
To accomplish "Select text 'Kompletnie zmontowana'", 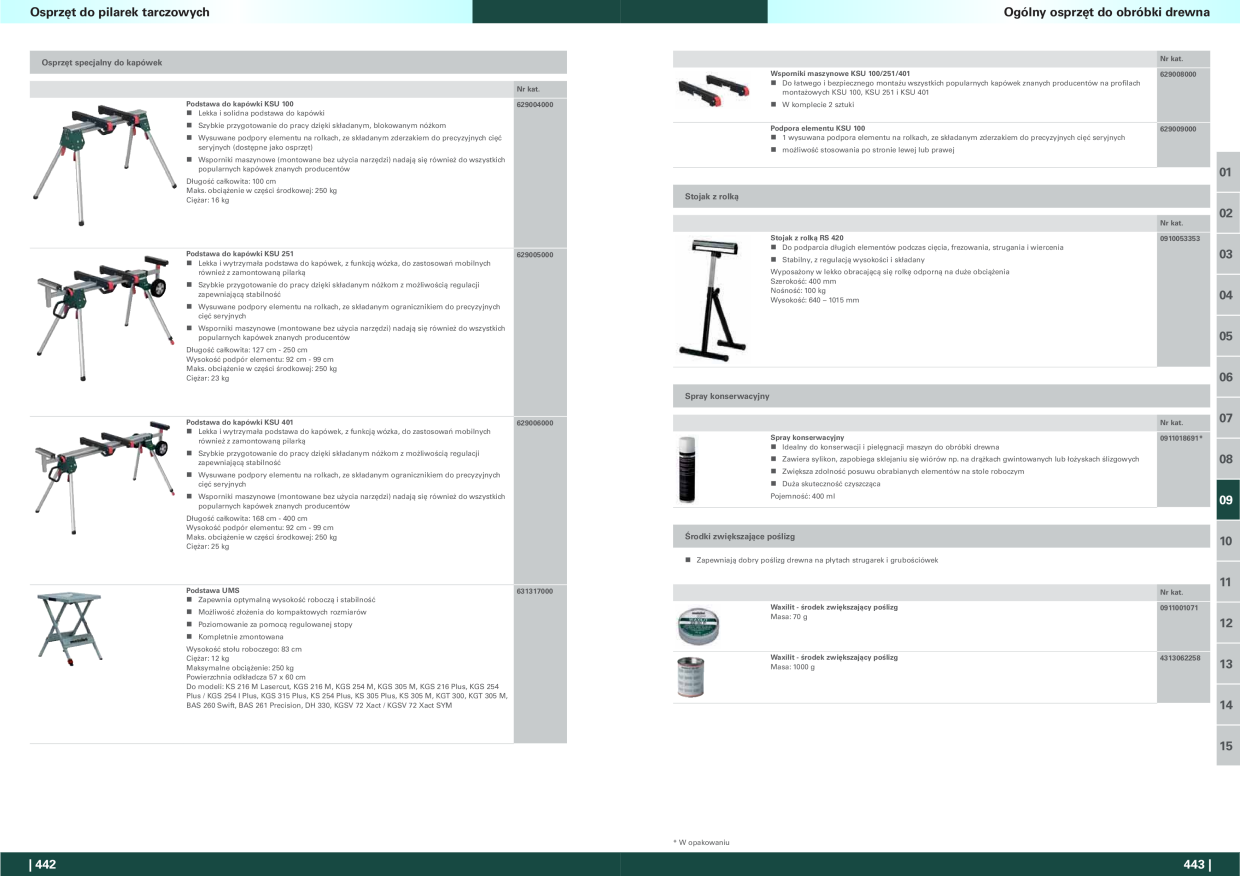I will tap(240, 636).
